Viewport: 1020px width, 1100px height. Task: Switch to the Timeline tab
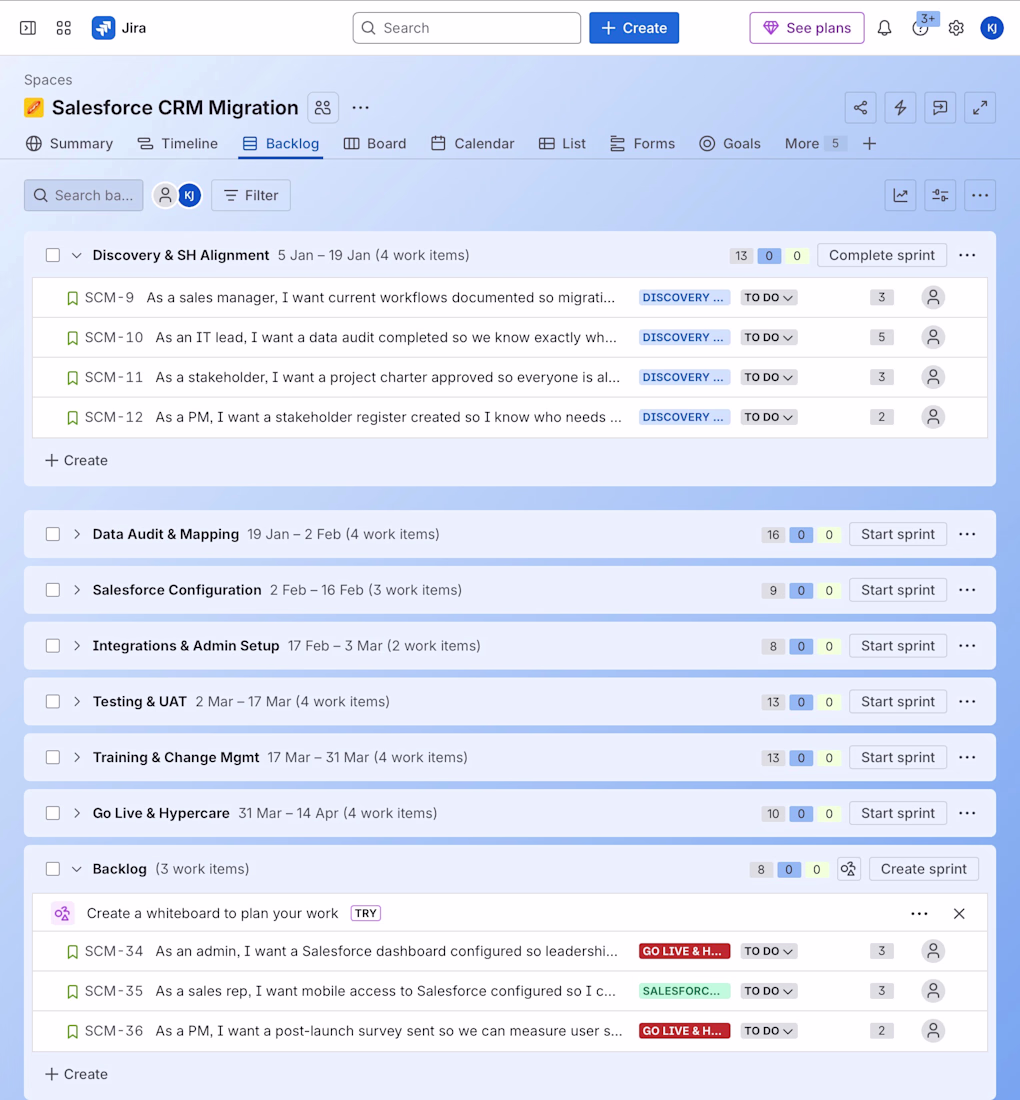(x=177, y=144)
